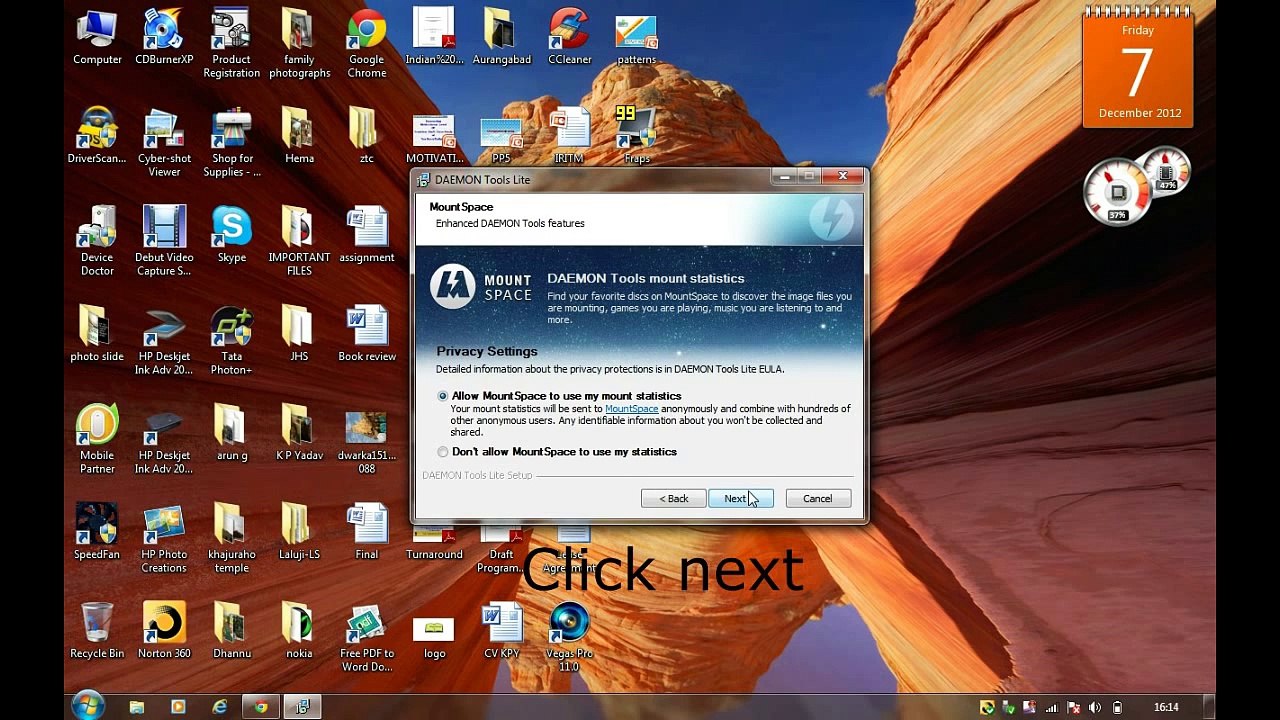The height and width of the screenshot is (720, 1280).
Task: Select Allow MountSpace to use my mount statistics
Action: [442, 396]
